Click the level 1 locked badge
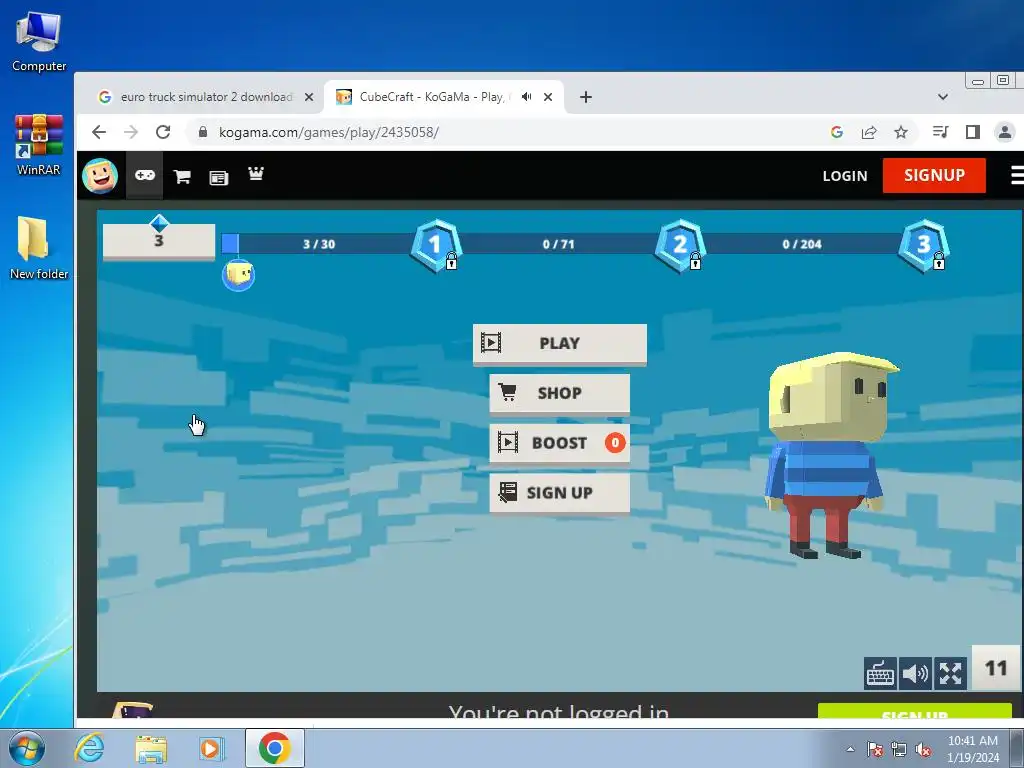 point(436,246)
